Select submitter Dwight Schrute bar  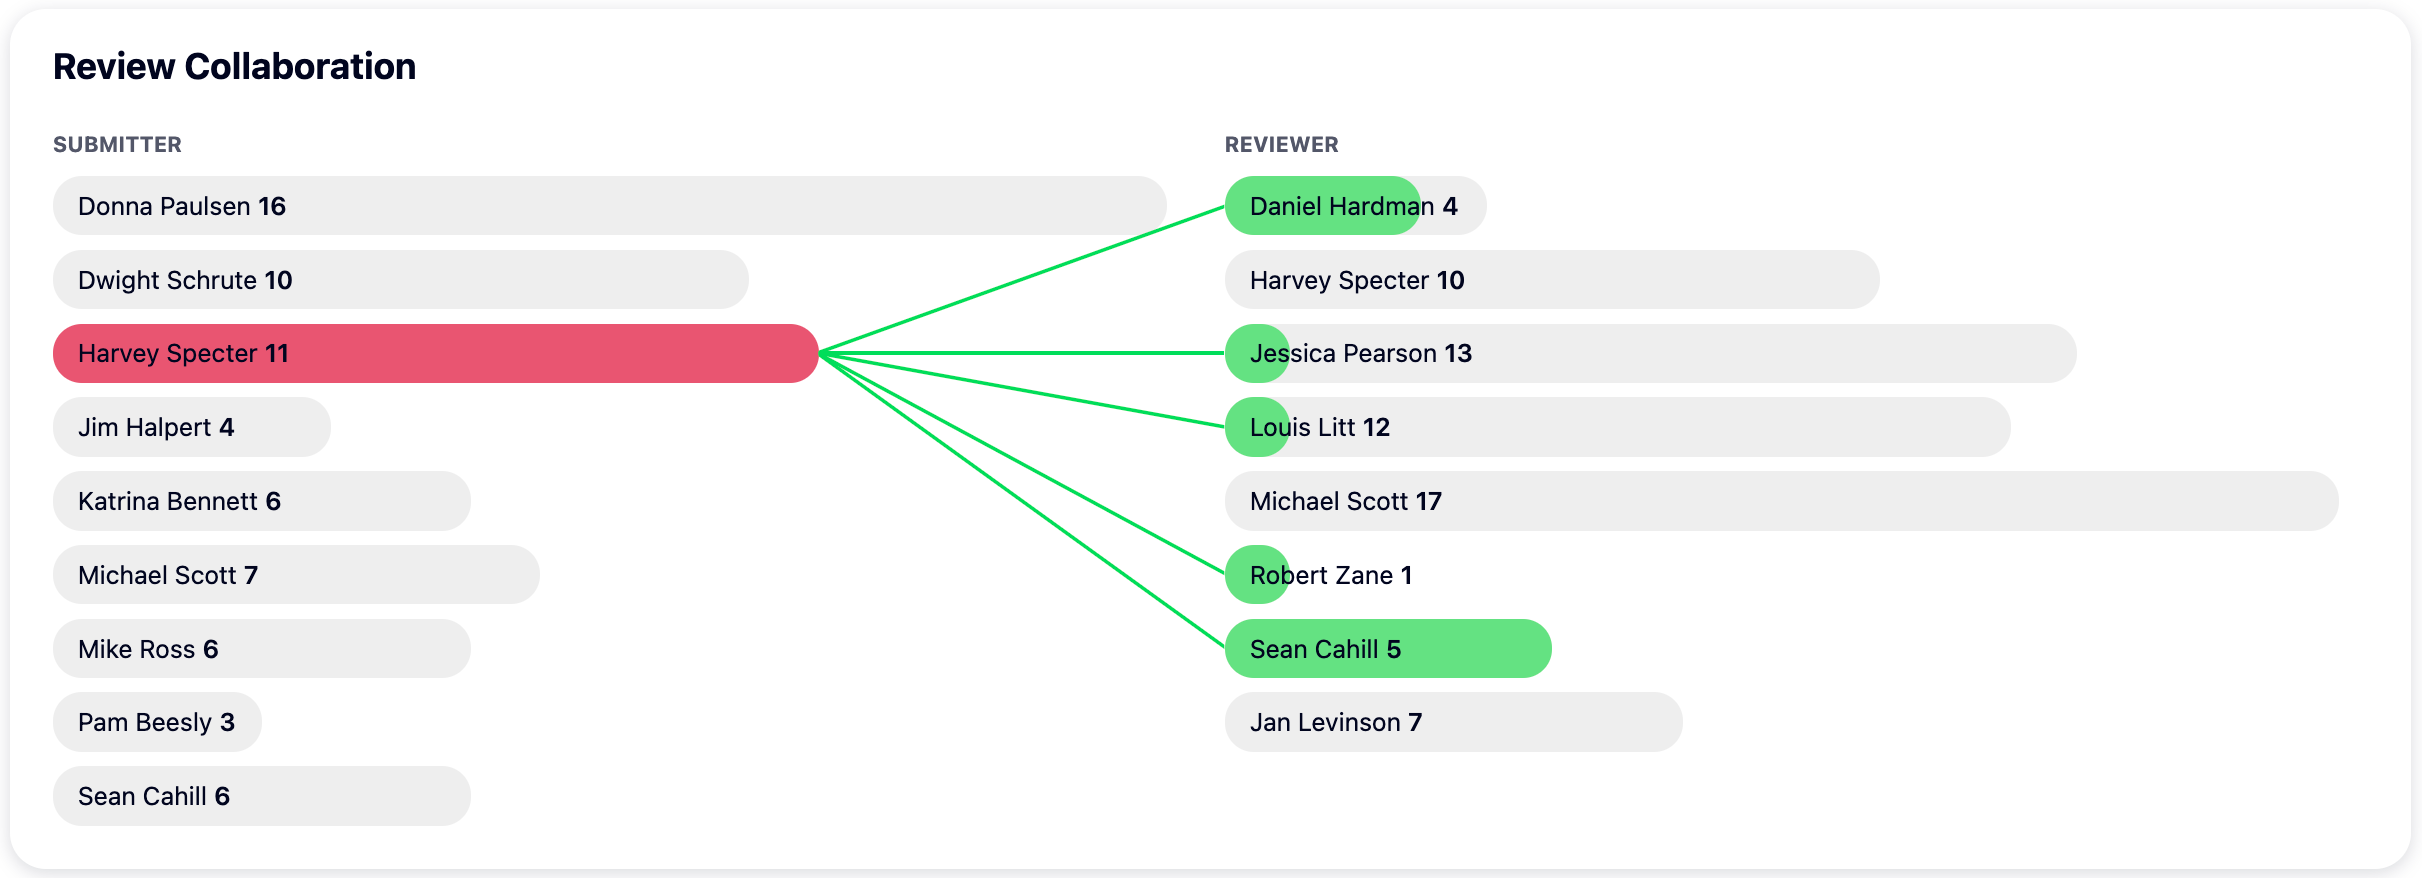tap(400, 280)
